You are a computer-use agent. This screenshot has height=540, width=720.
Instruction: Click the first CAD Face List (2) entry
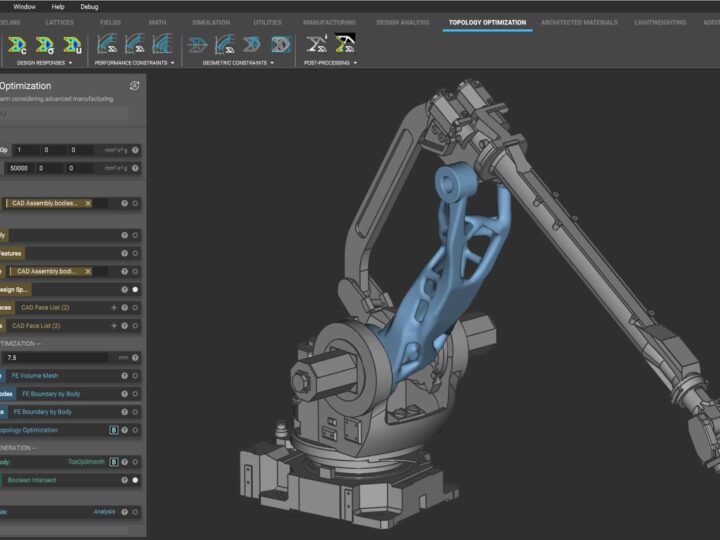(x=45, y=308)
